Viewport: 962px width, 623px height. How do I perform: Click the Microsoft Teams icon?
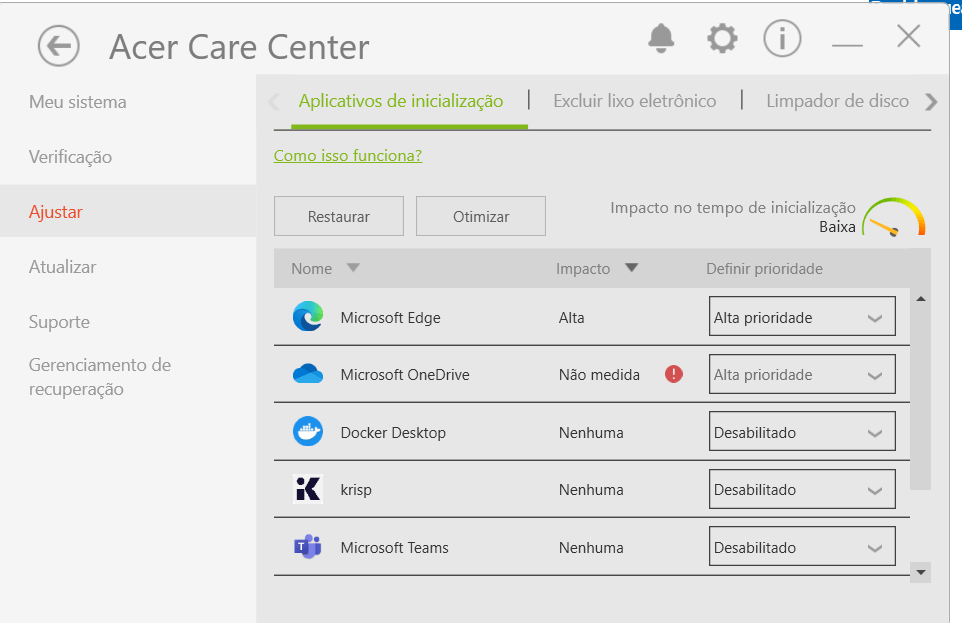pos(308,546)
